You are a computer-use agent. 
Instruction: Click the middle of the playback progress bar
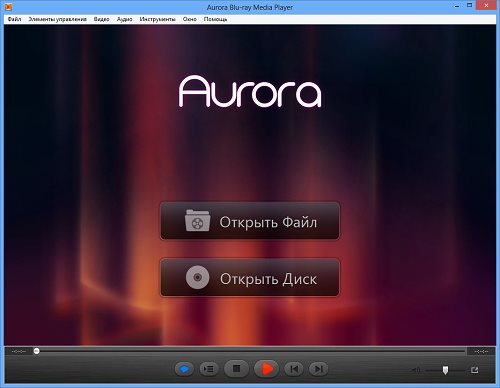pos(250,351)
